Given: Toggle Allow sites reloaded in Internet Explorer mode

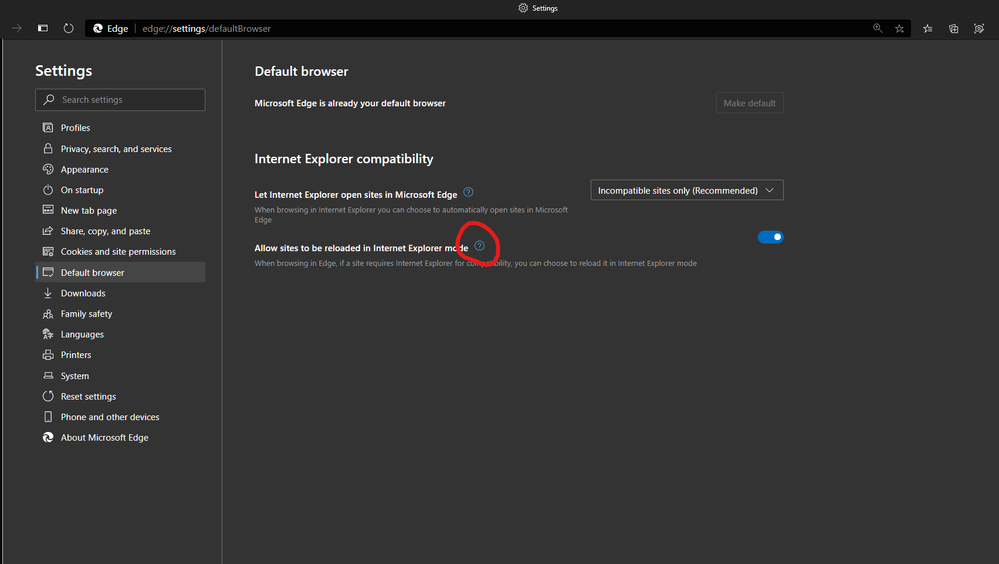Looking at the screenshot, I should (x=770, y=237).
